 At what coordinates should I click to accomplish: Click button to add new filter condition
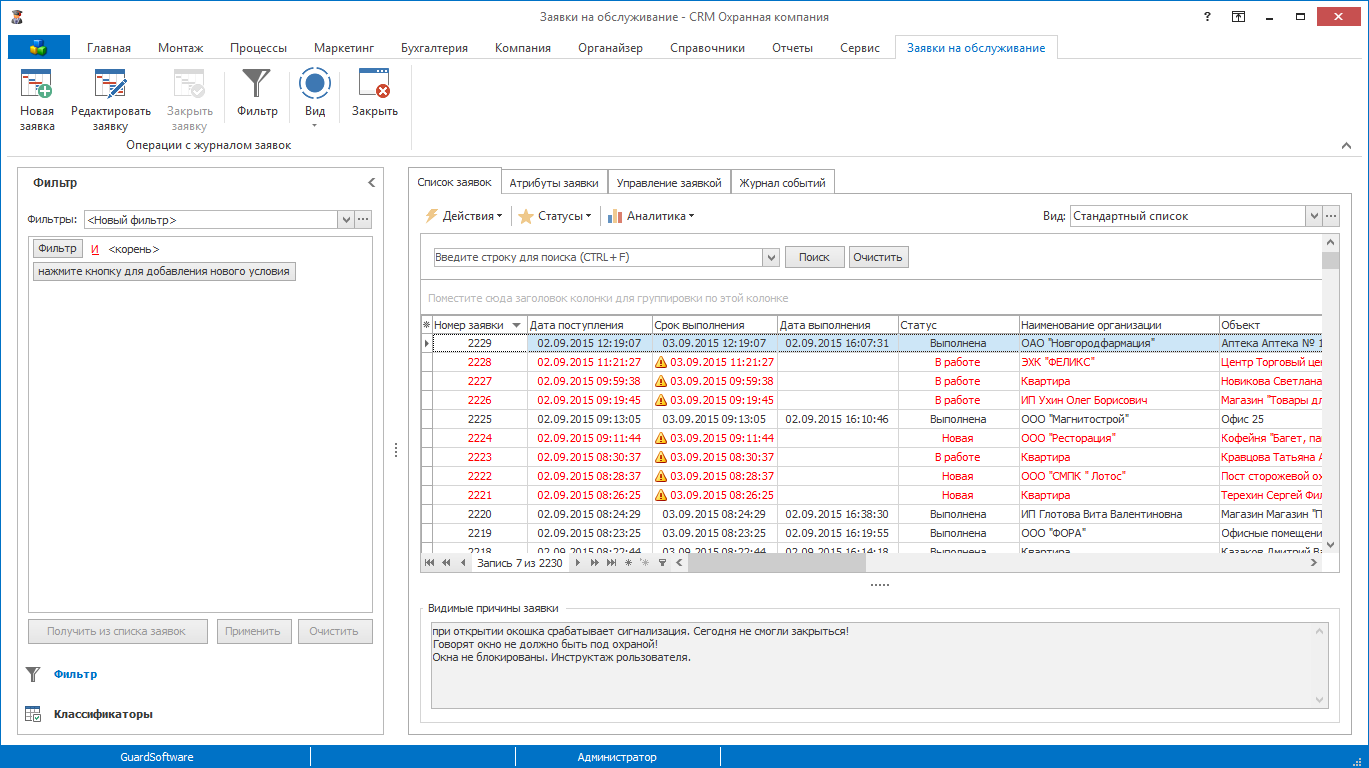coord(164,271)
